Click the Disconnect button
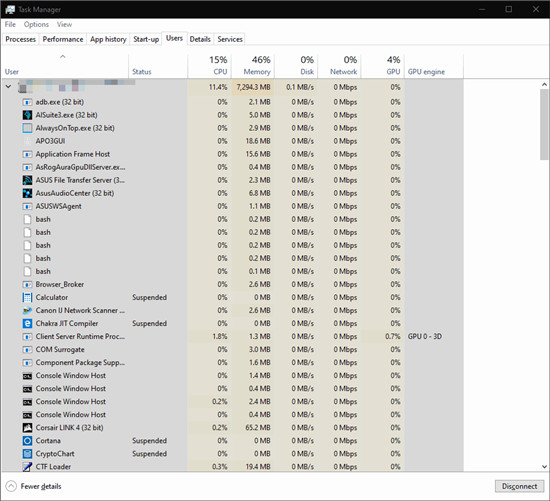 tap(519, 486)
